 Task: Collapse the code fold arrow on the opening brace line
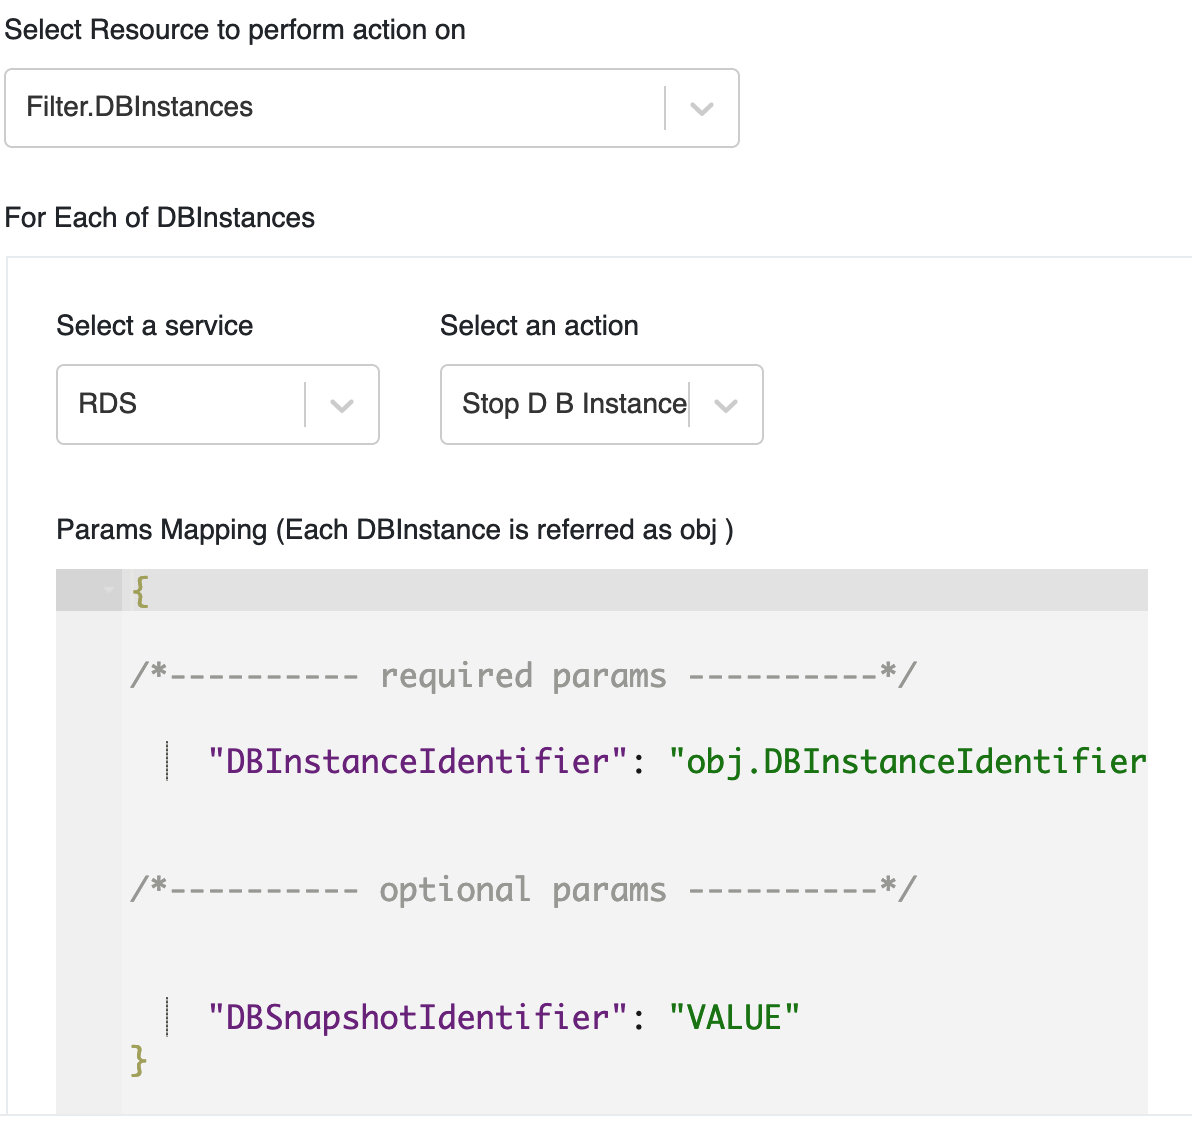click(x=109, y=590)
